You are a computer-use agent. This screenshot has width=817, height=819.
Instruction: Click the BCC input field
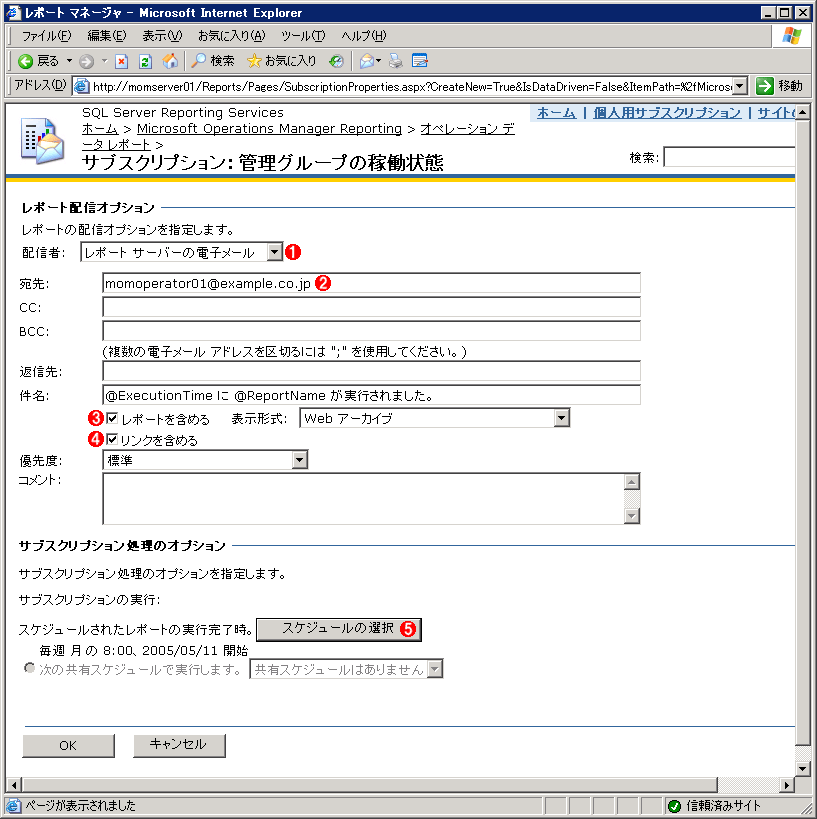pos(371,331)
